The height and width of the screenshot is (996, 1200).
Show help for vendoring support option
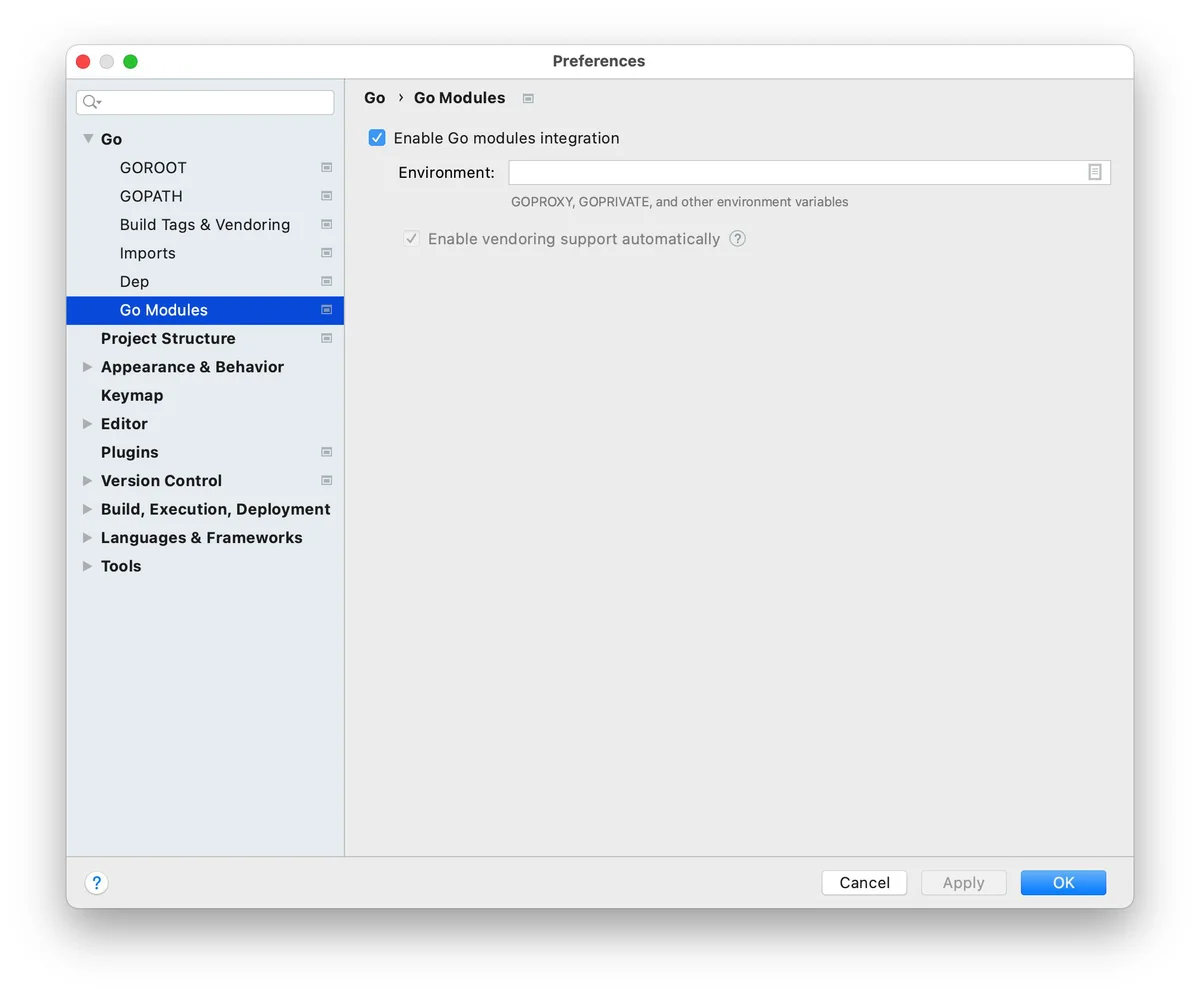pyautogui.click(x=737, y=239)
